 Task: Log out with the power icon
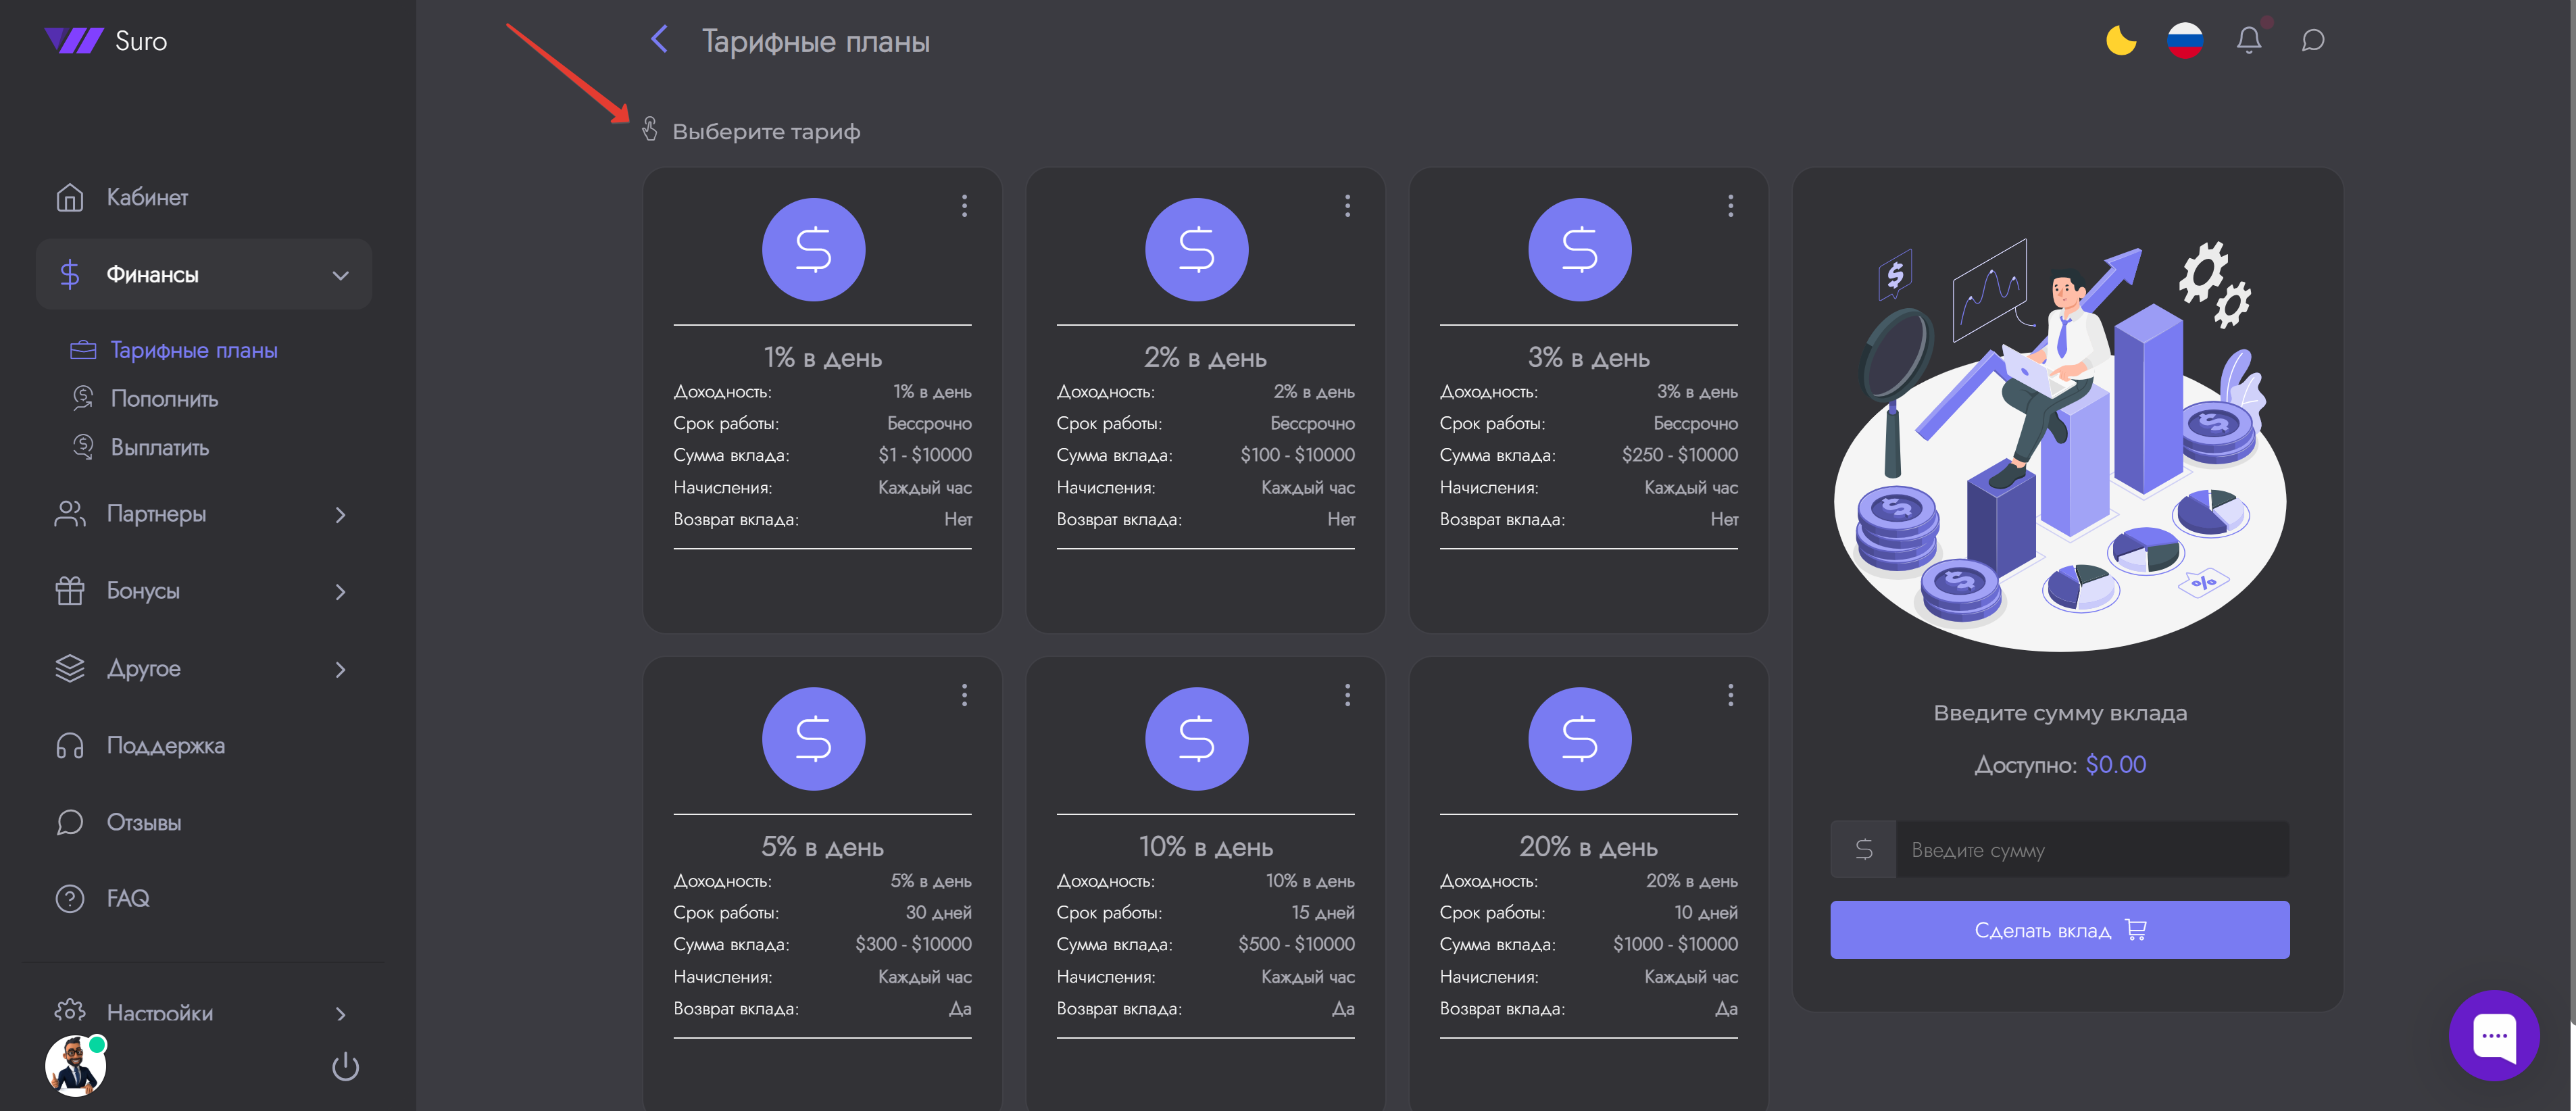pos(345,1066)
